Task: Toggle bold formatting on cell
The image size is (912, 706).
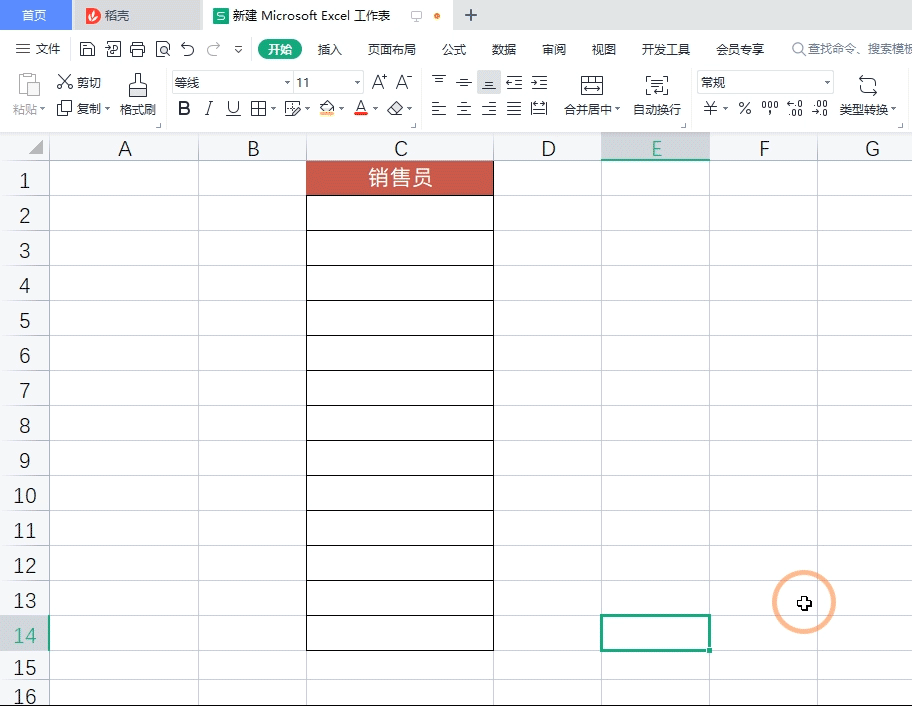Action: (x=183, y=108)
